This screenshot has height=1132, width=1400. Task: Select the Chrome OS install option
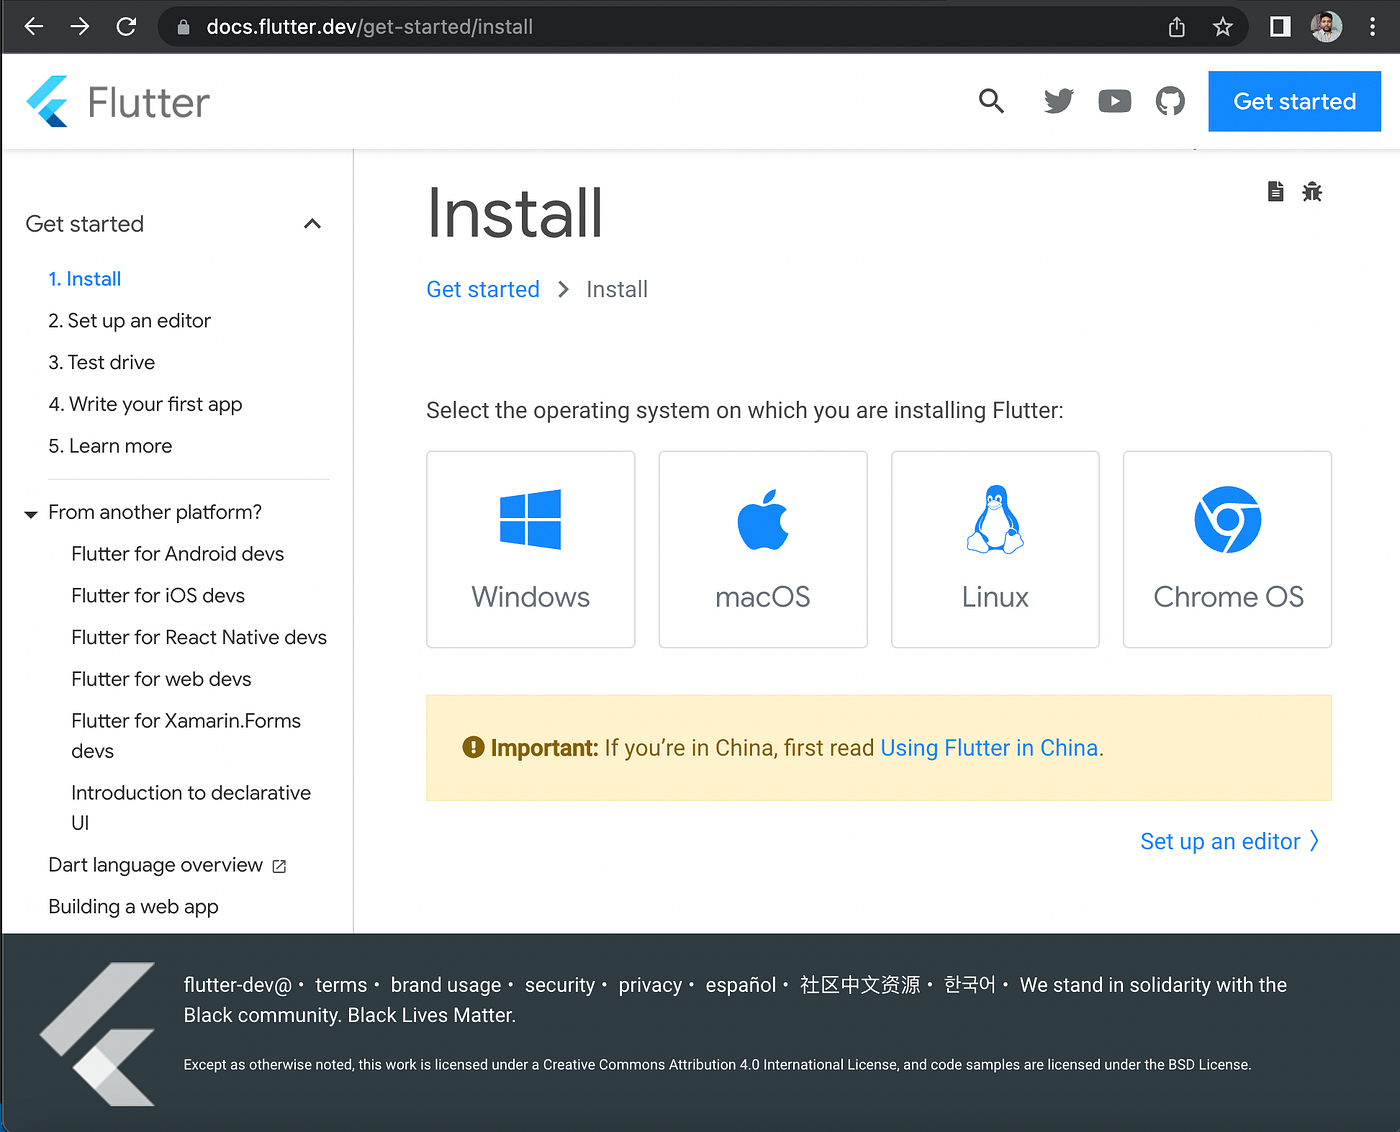[x=1227, y=549]
